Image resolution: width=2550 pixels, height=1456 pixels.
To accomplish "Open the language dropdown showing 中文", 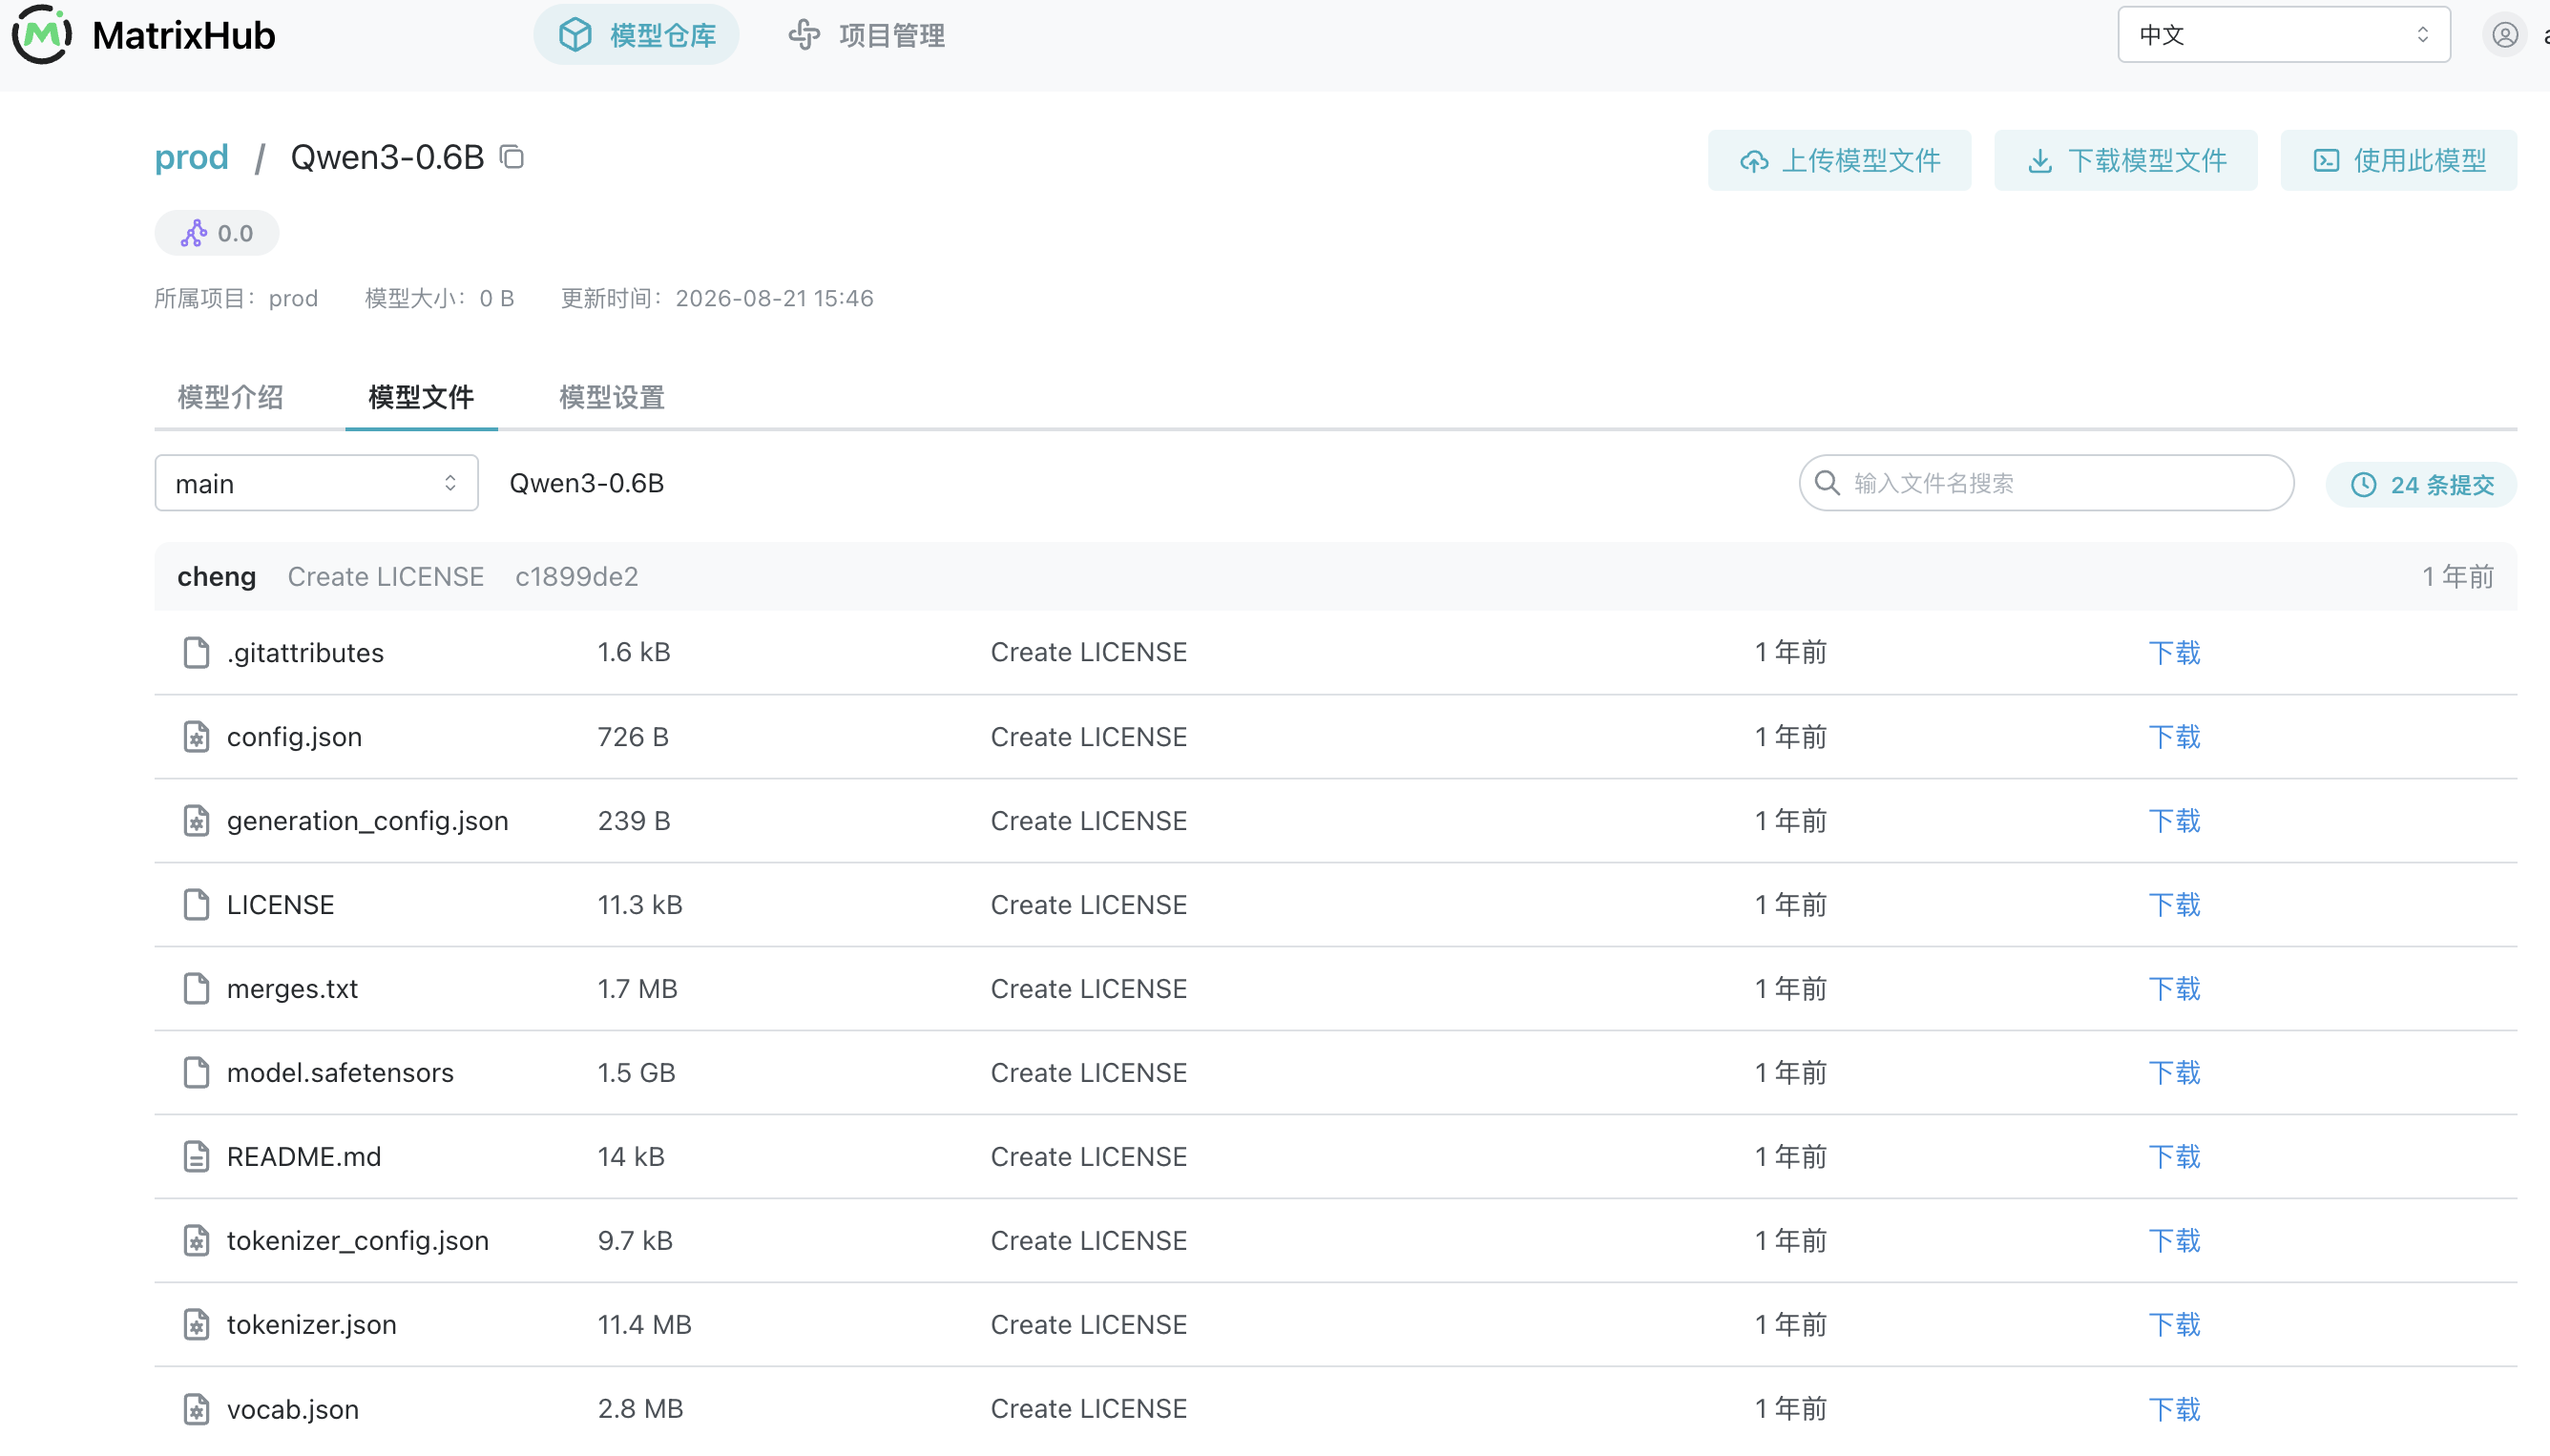I will (2283, 35).
